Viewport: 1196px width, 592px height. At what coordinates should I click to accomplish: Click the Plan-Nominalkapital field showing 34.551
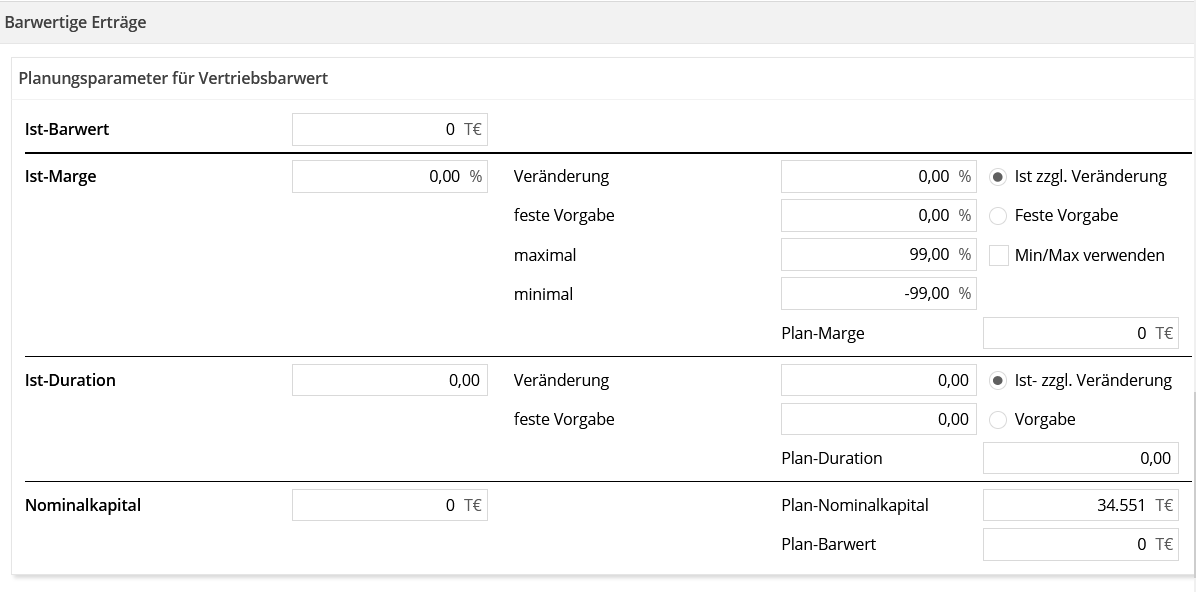click(x=1081, y=505)
